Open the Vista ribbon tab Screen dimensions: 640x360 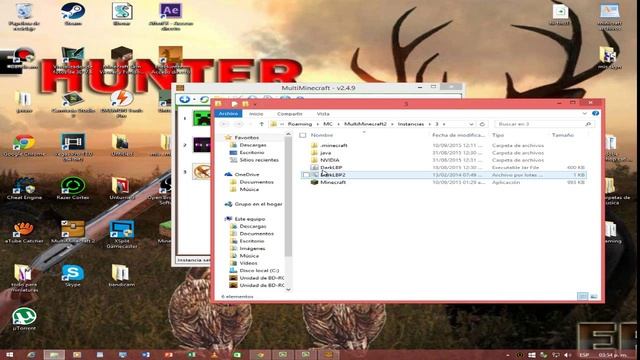323,113
